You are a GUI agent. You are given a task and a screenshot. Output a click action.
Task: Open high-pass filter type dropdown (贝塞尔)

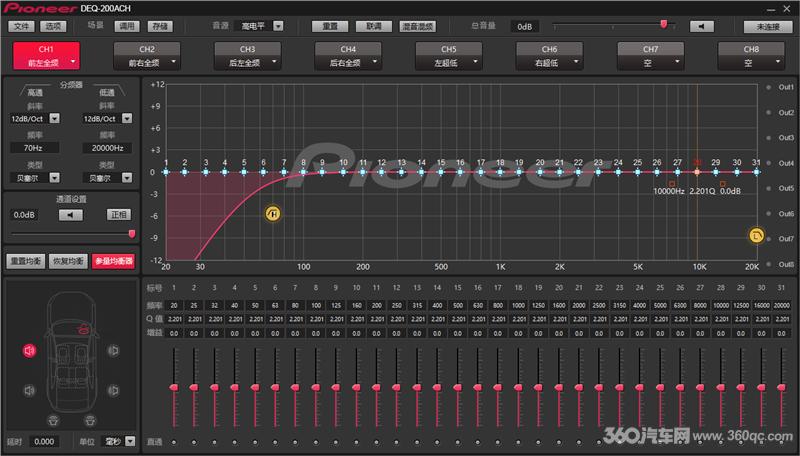[x=55, y=178]
